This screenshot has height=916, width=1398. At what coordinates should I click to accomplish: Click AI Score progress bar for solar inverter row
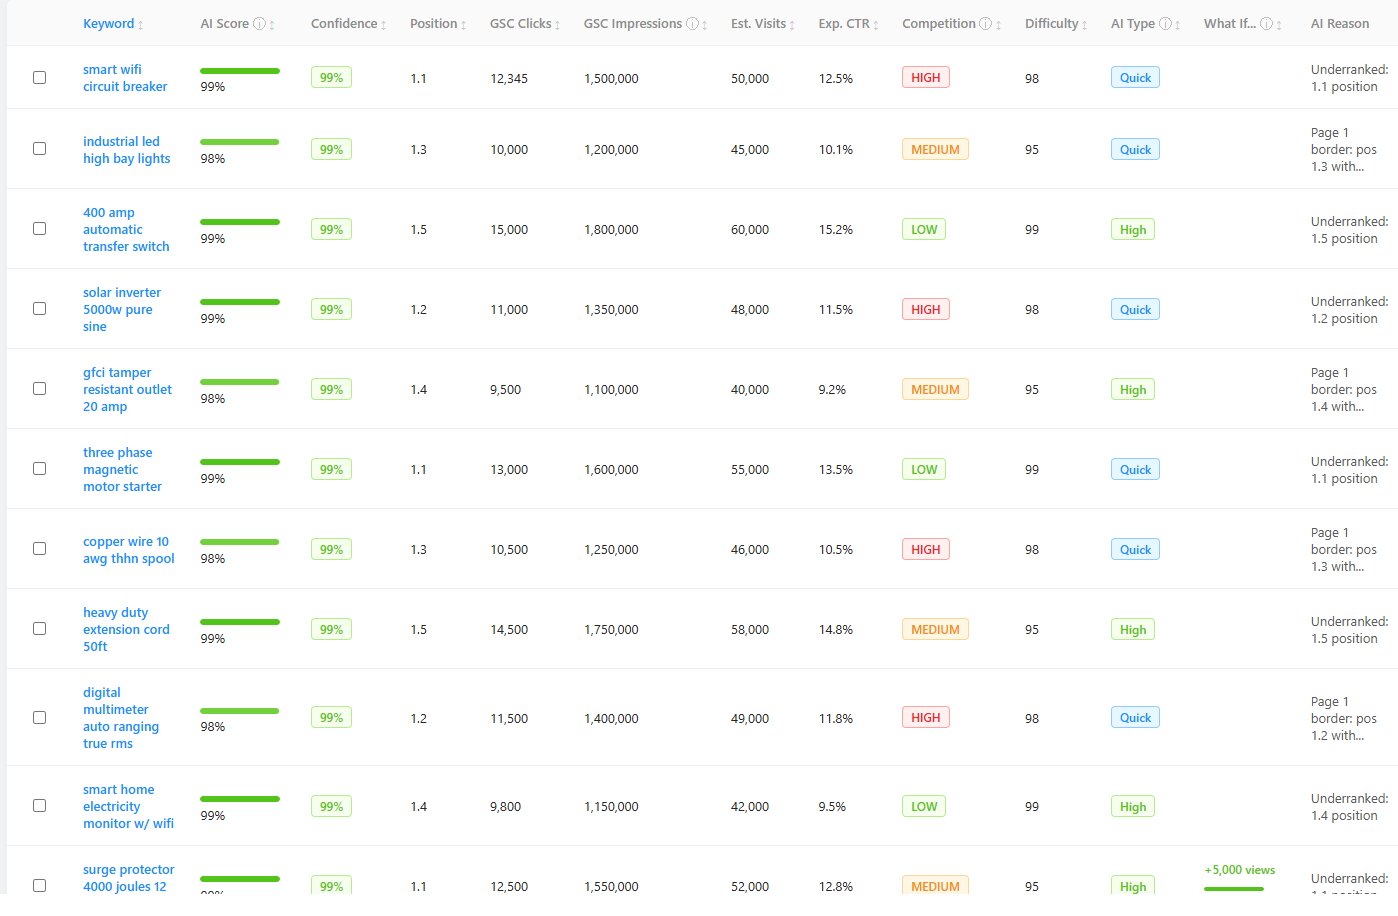240,302
